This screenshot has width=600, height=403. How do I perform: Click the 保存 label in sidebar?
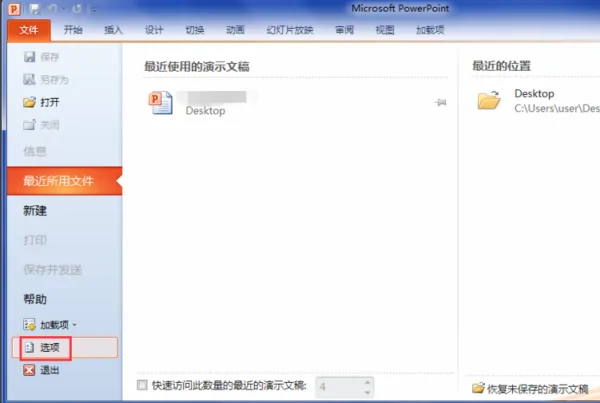point(50,57)
